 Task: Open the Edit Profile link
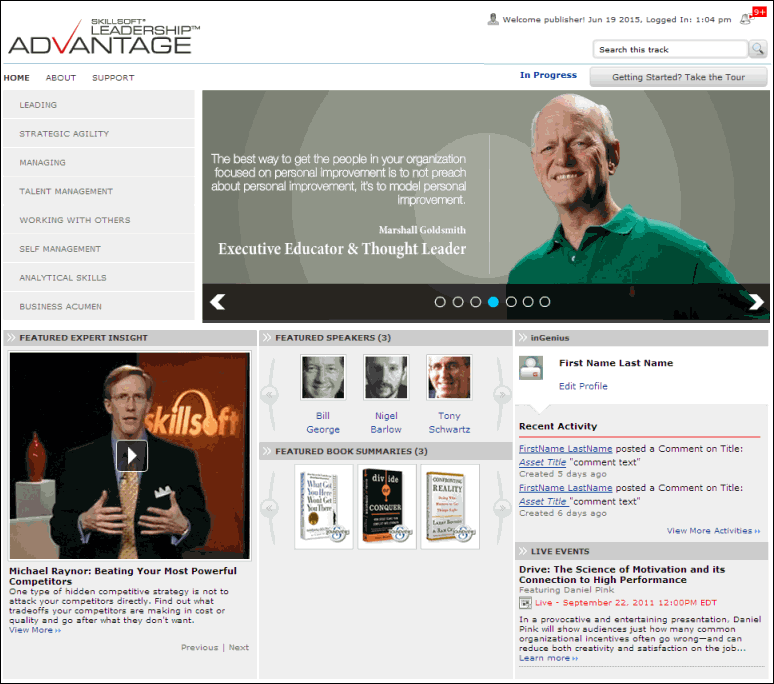coord(583,386)
